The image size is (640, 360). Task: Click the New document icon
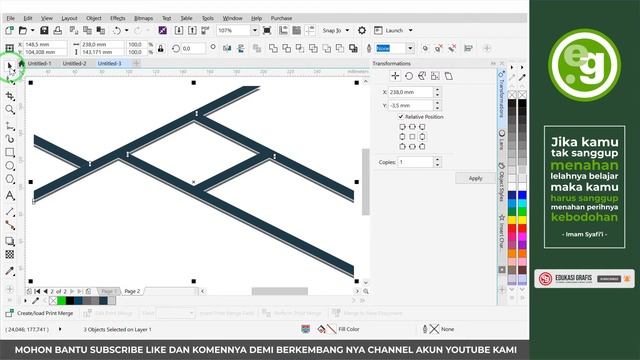pyautogui.click(x=9, y=30)
